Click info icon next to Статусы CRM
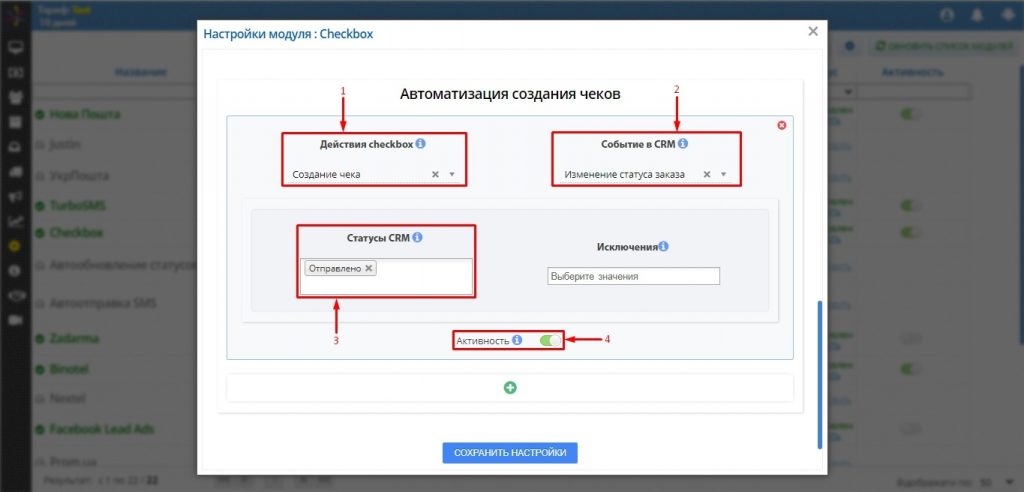Viewport: 1024px width, 492px height. [x=417, y=238]
